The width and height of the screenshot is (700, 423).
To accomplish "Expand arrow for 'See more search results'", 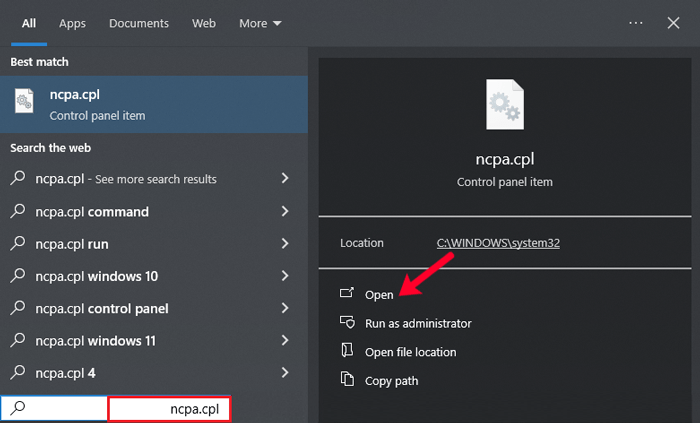I will 285,178.
